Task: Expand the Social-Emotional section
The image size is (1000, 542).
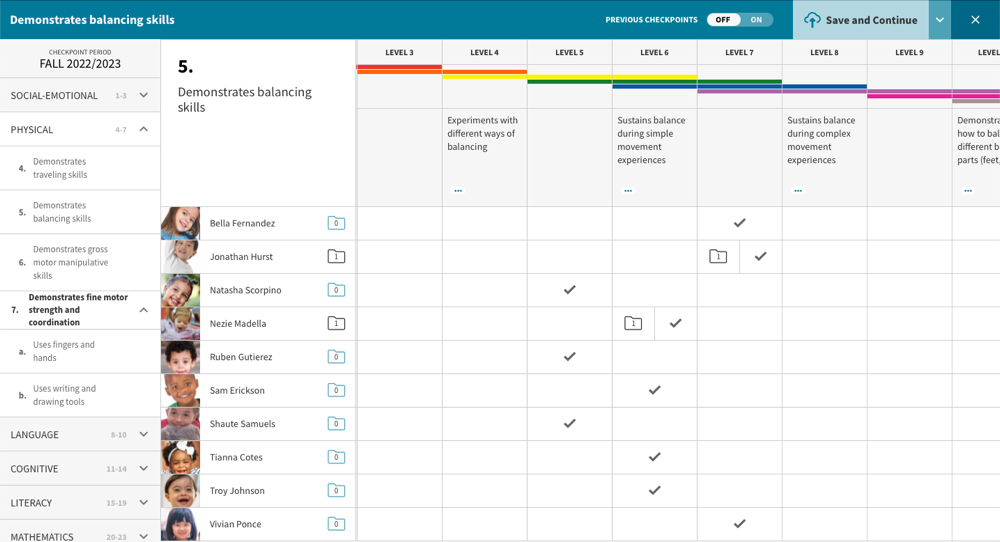Action: tap(143, 96)
